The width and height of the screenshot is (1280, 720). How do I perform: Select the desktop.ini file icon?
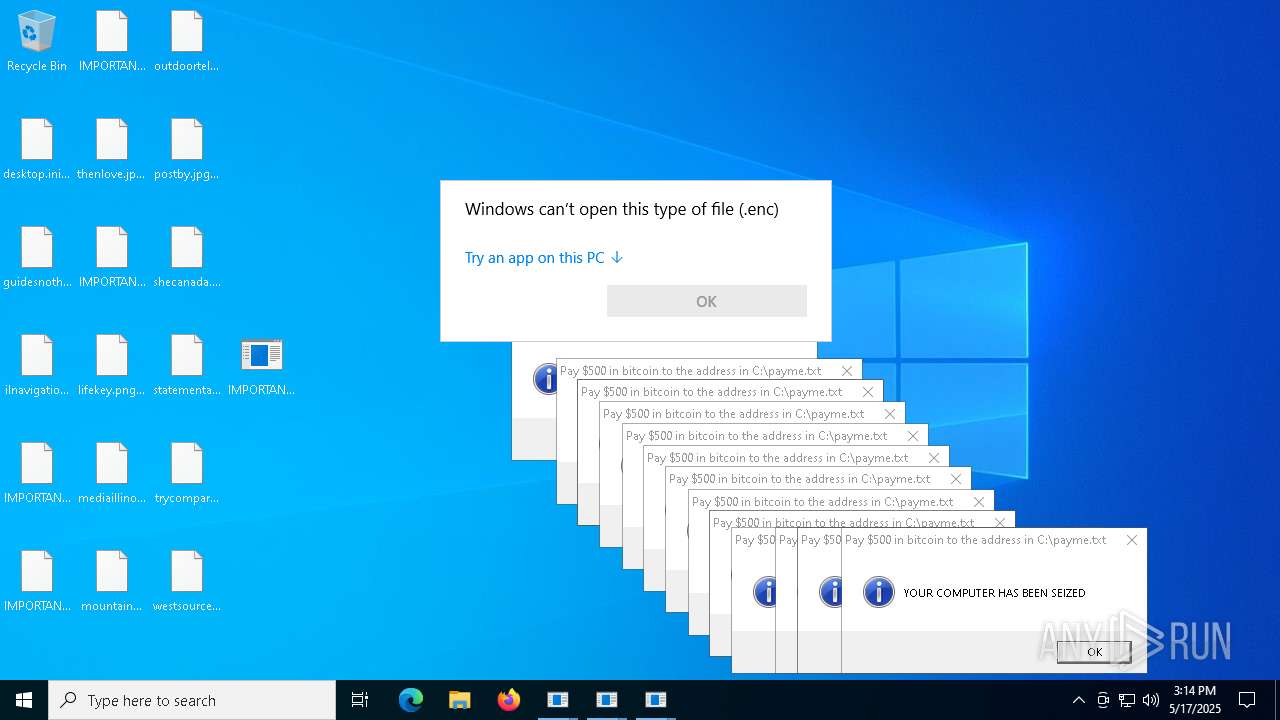[x=37, y=150]
